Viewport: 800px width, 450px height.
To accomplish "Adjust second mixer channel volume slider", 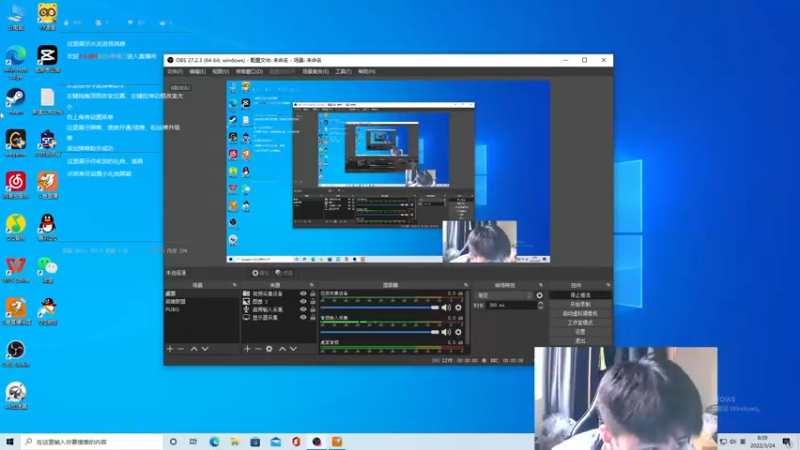I will pyautogui.click(x=380, y=332).
